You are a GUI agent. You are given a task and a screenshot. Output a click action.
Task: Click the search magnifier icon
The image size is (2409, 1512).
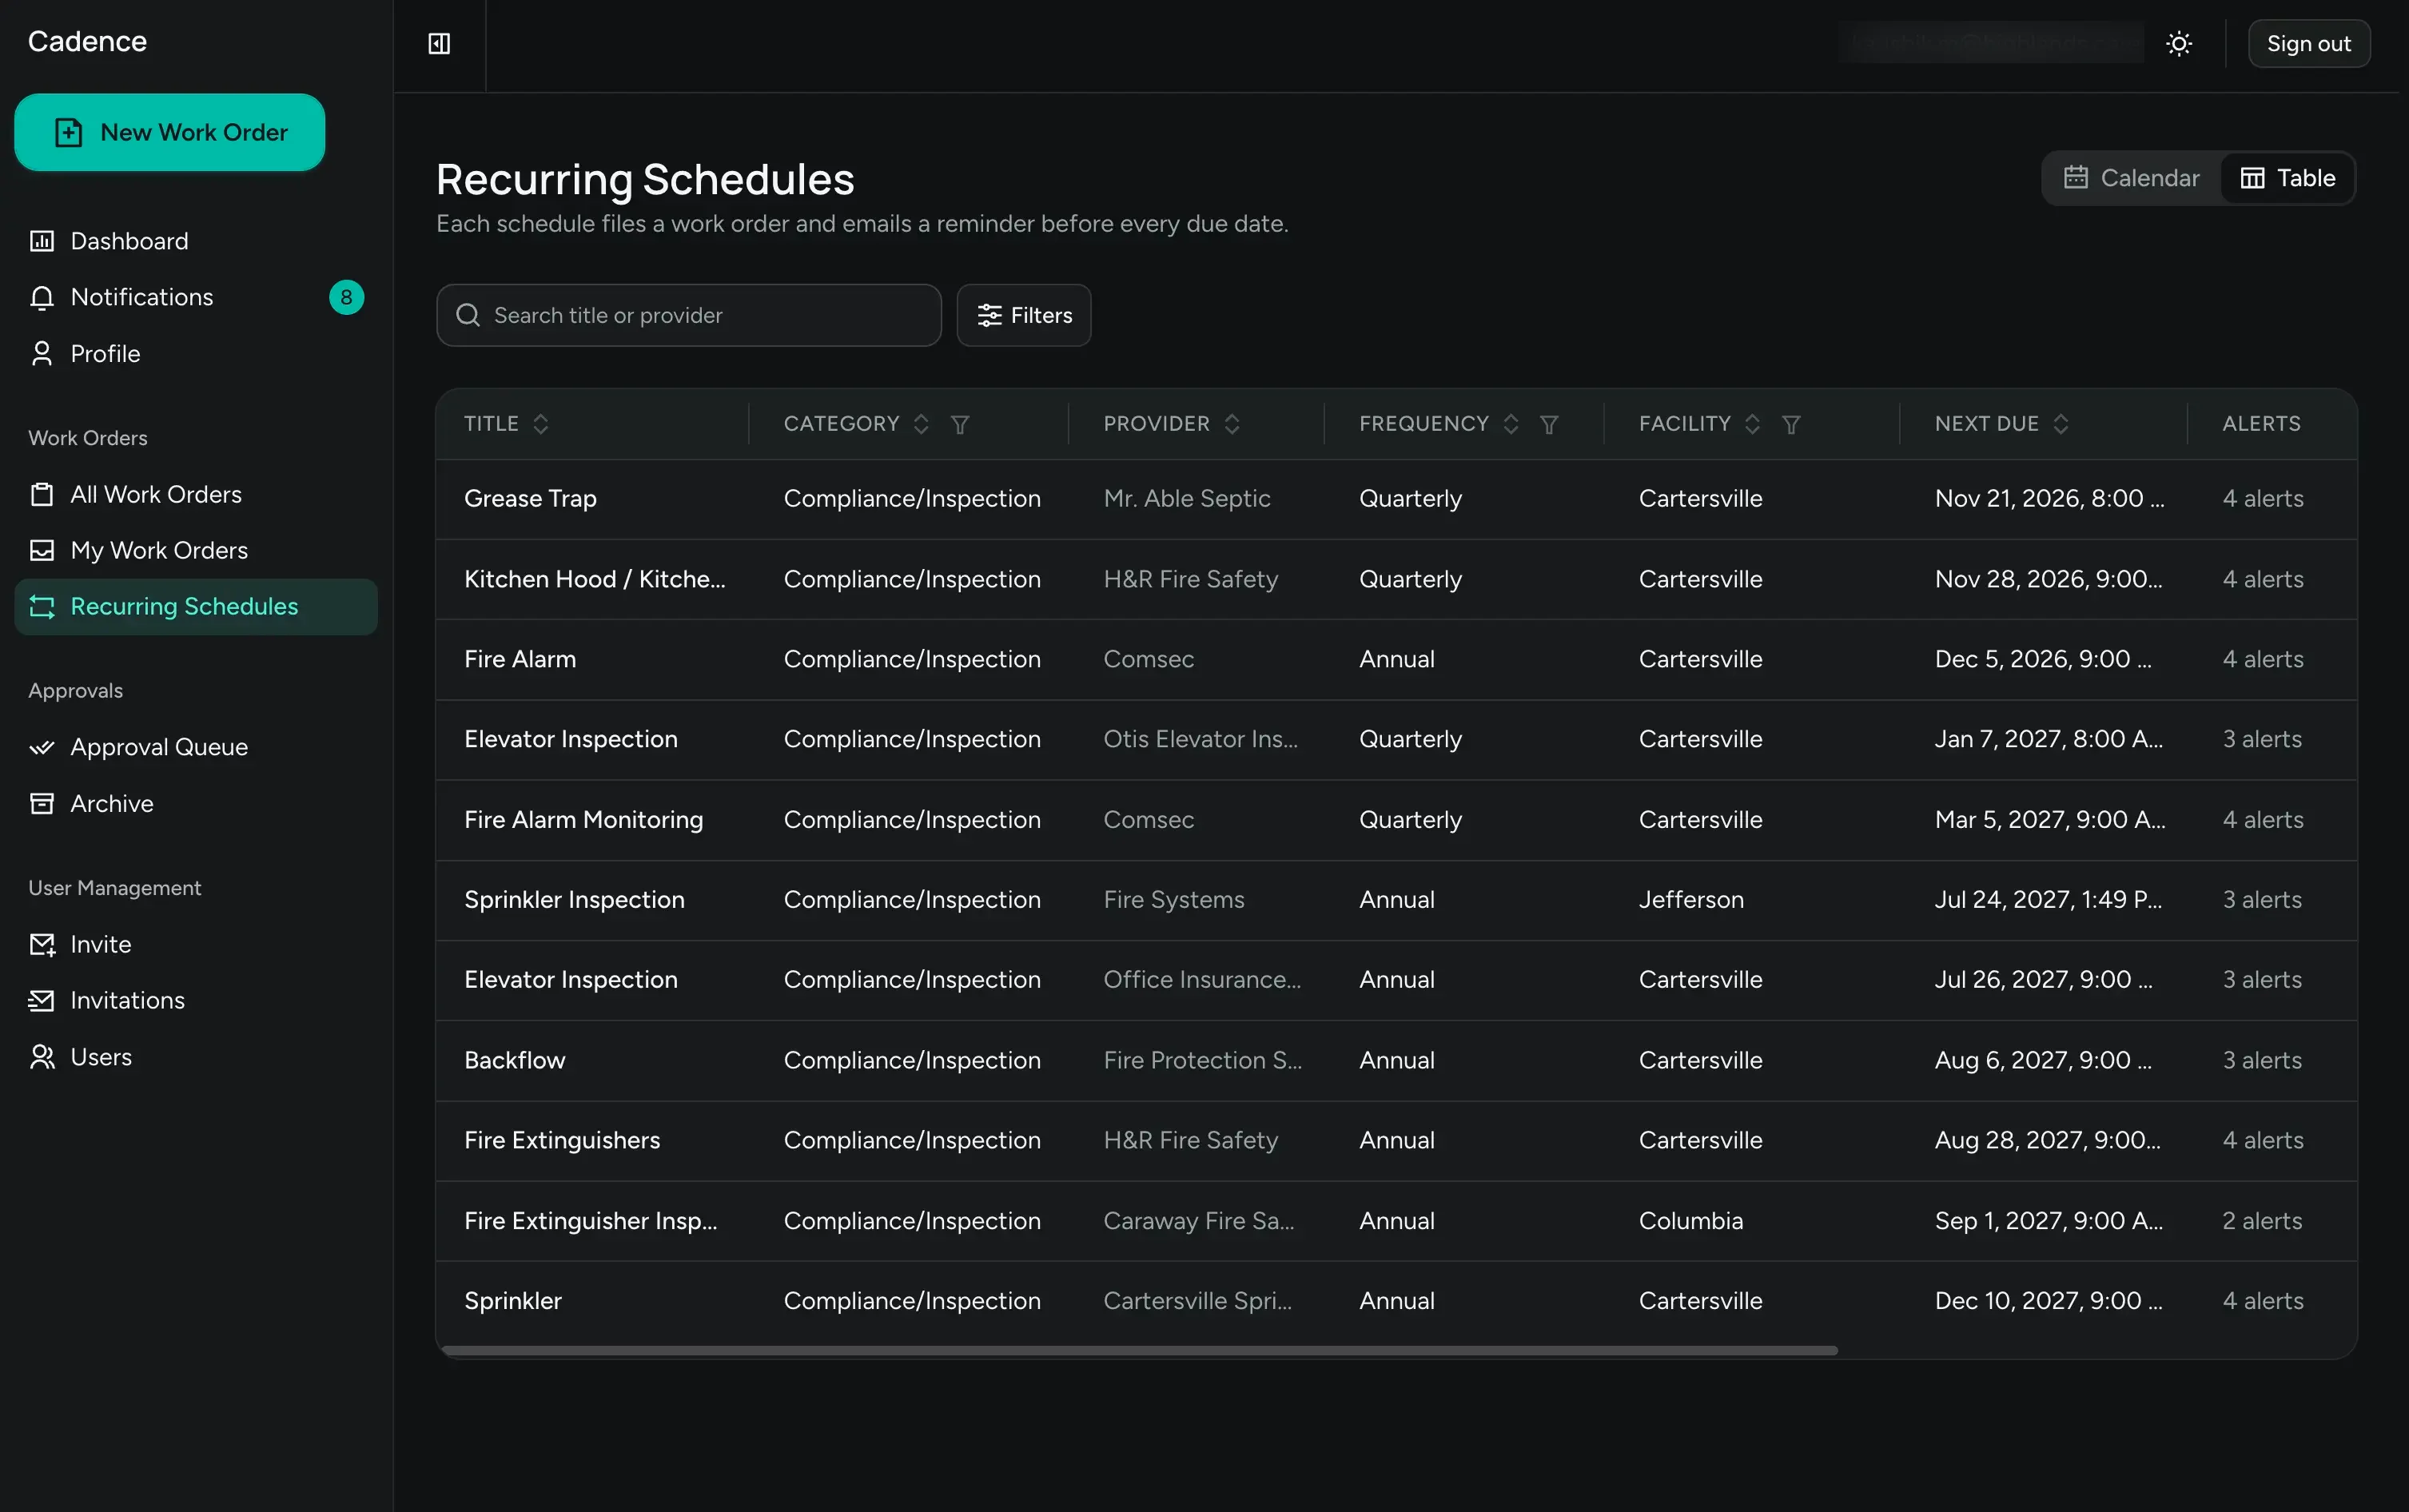pyautogui.click(x=468, y=315)
